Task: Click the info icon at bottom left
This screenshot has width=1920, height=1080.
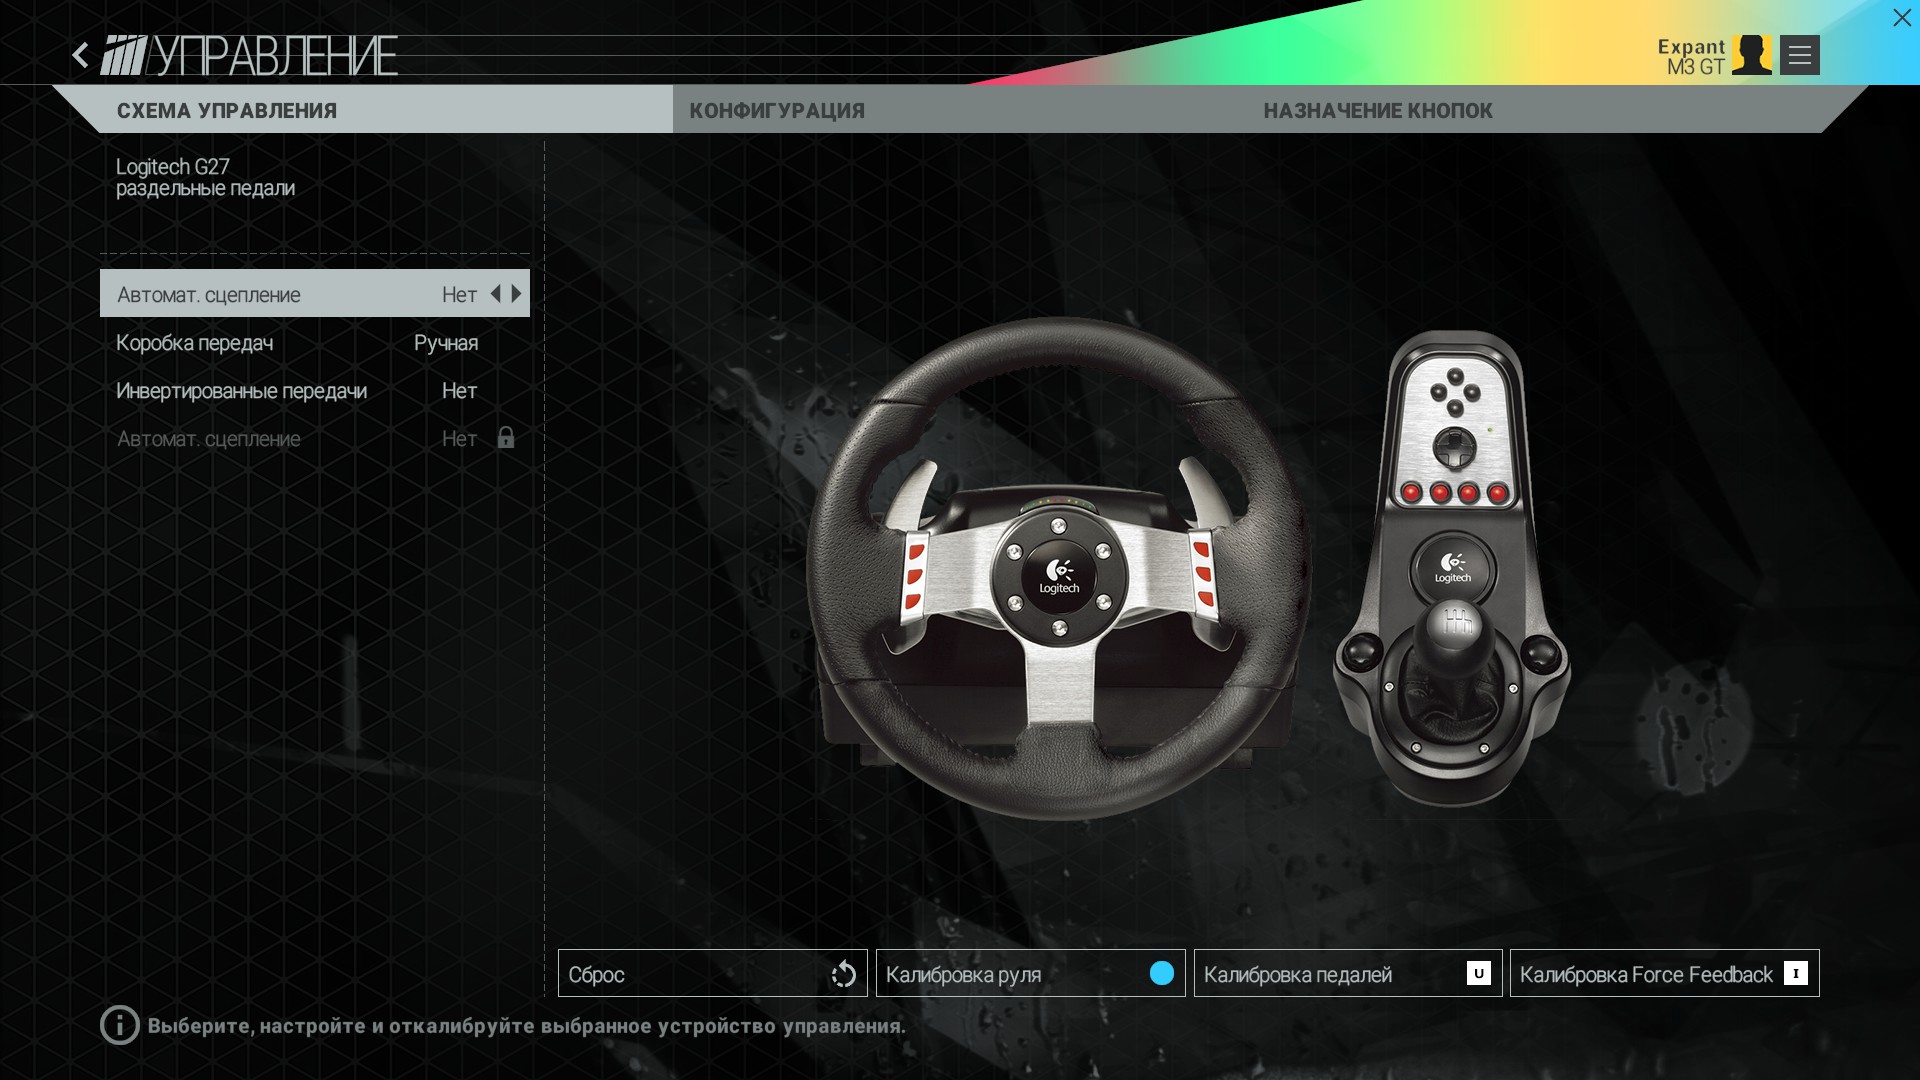Action: 120,1025
